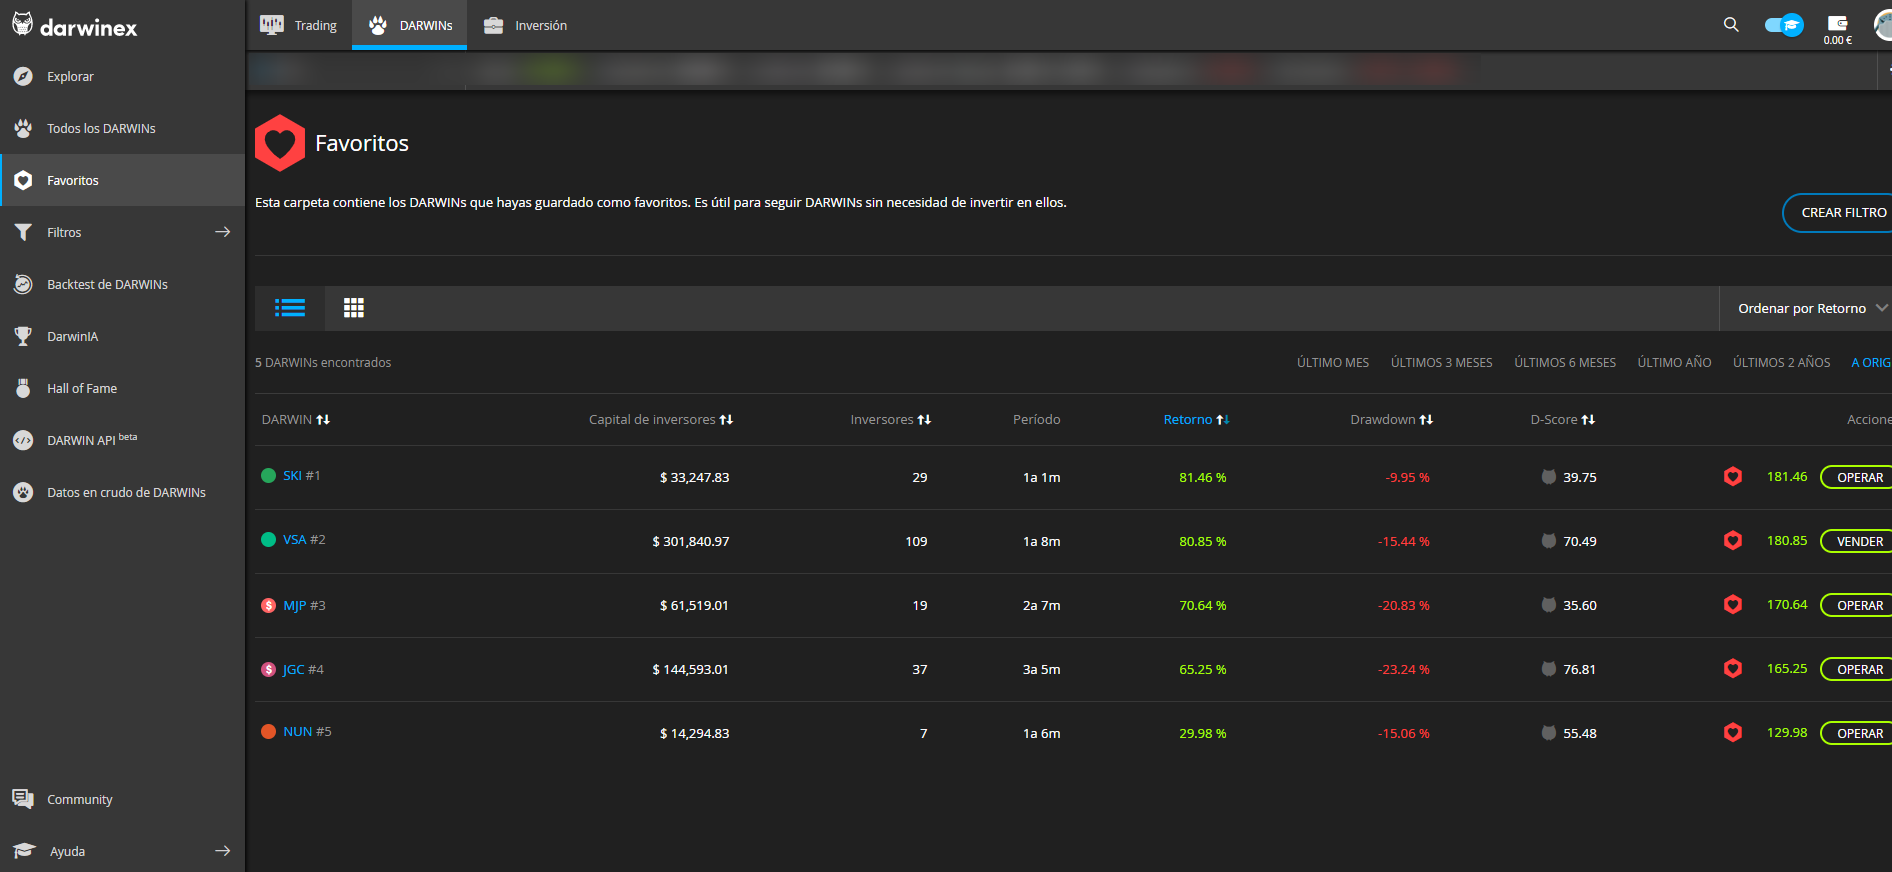Remove MJP from favorites heart icon

point(1733,604)
